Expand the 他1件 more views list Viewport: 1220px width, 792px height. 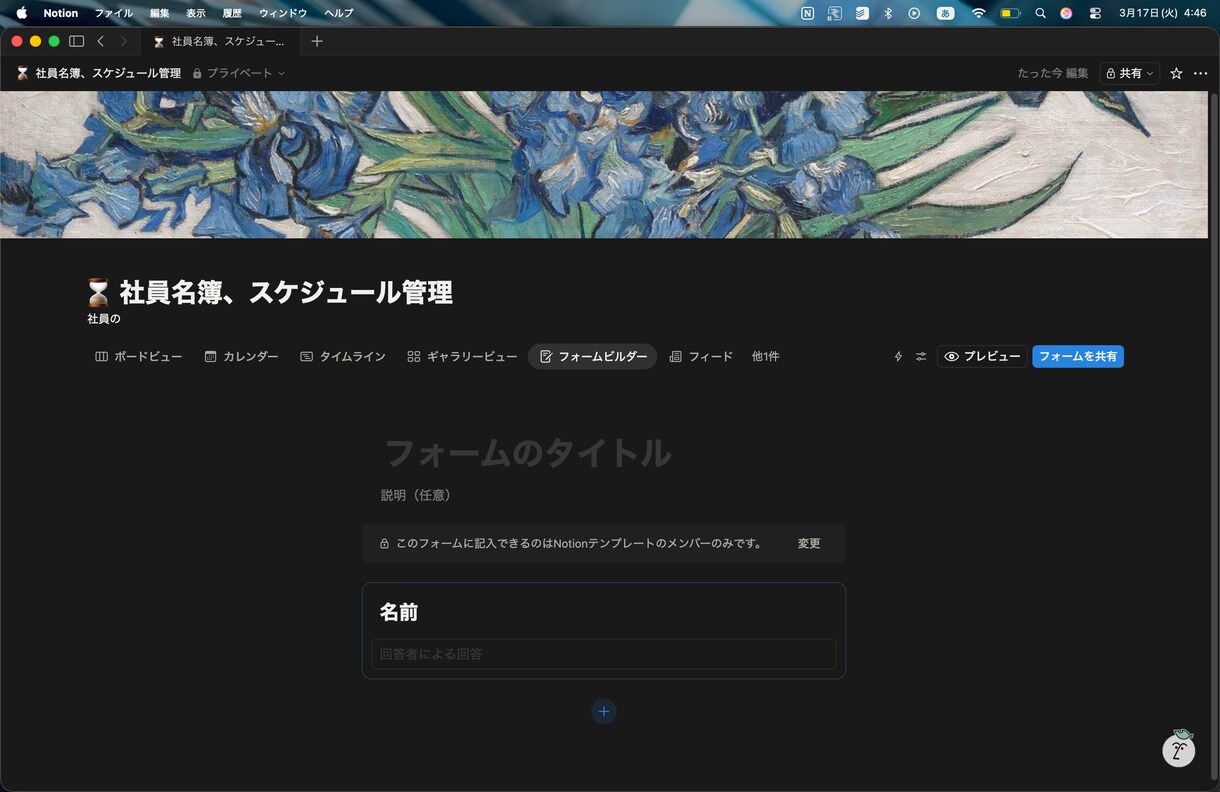765,356
